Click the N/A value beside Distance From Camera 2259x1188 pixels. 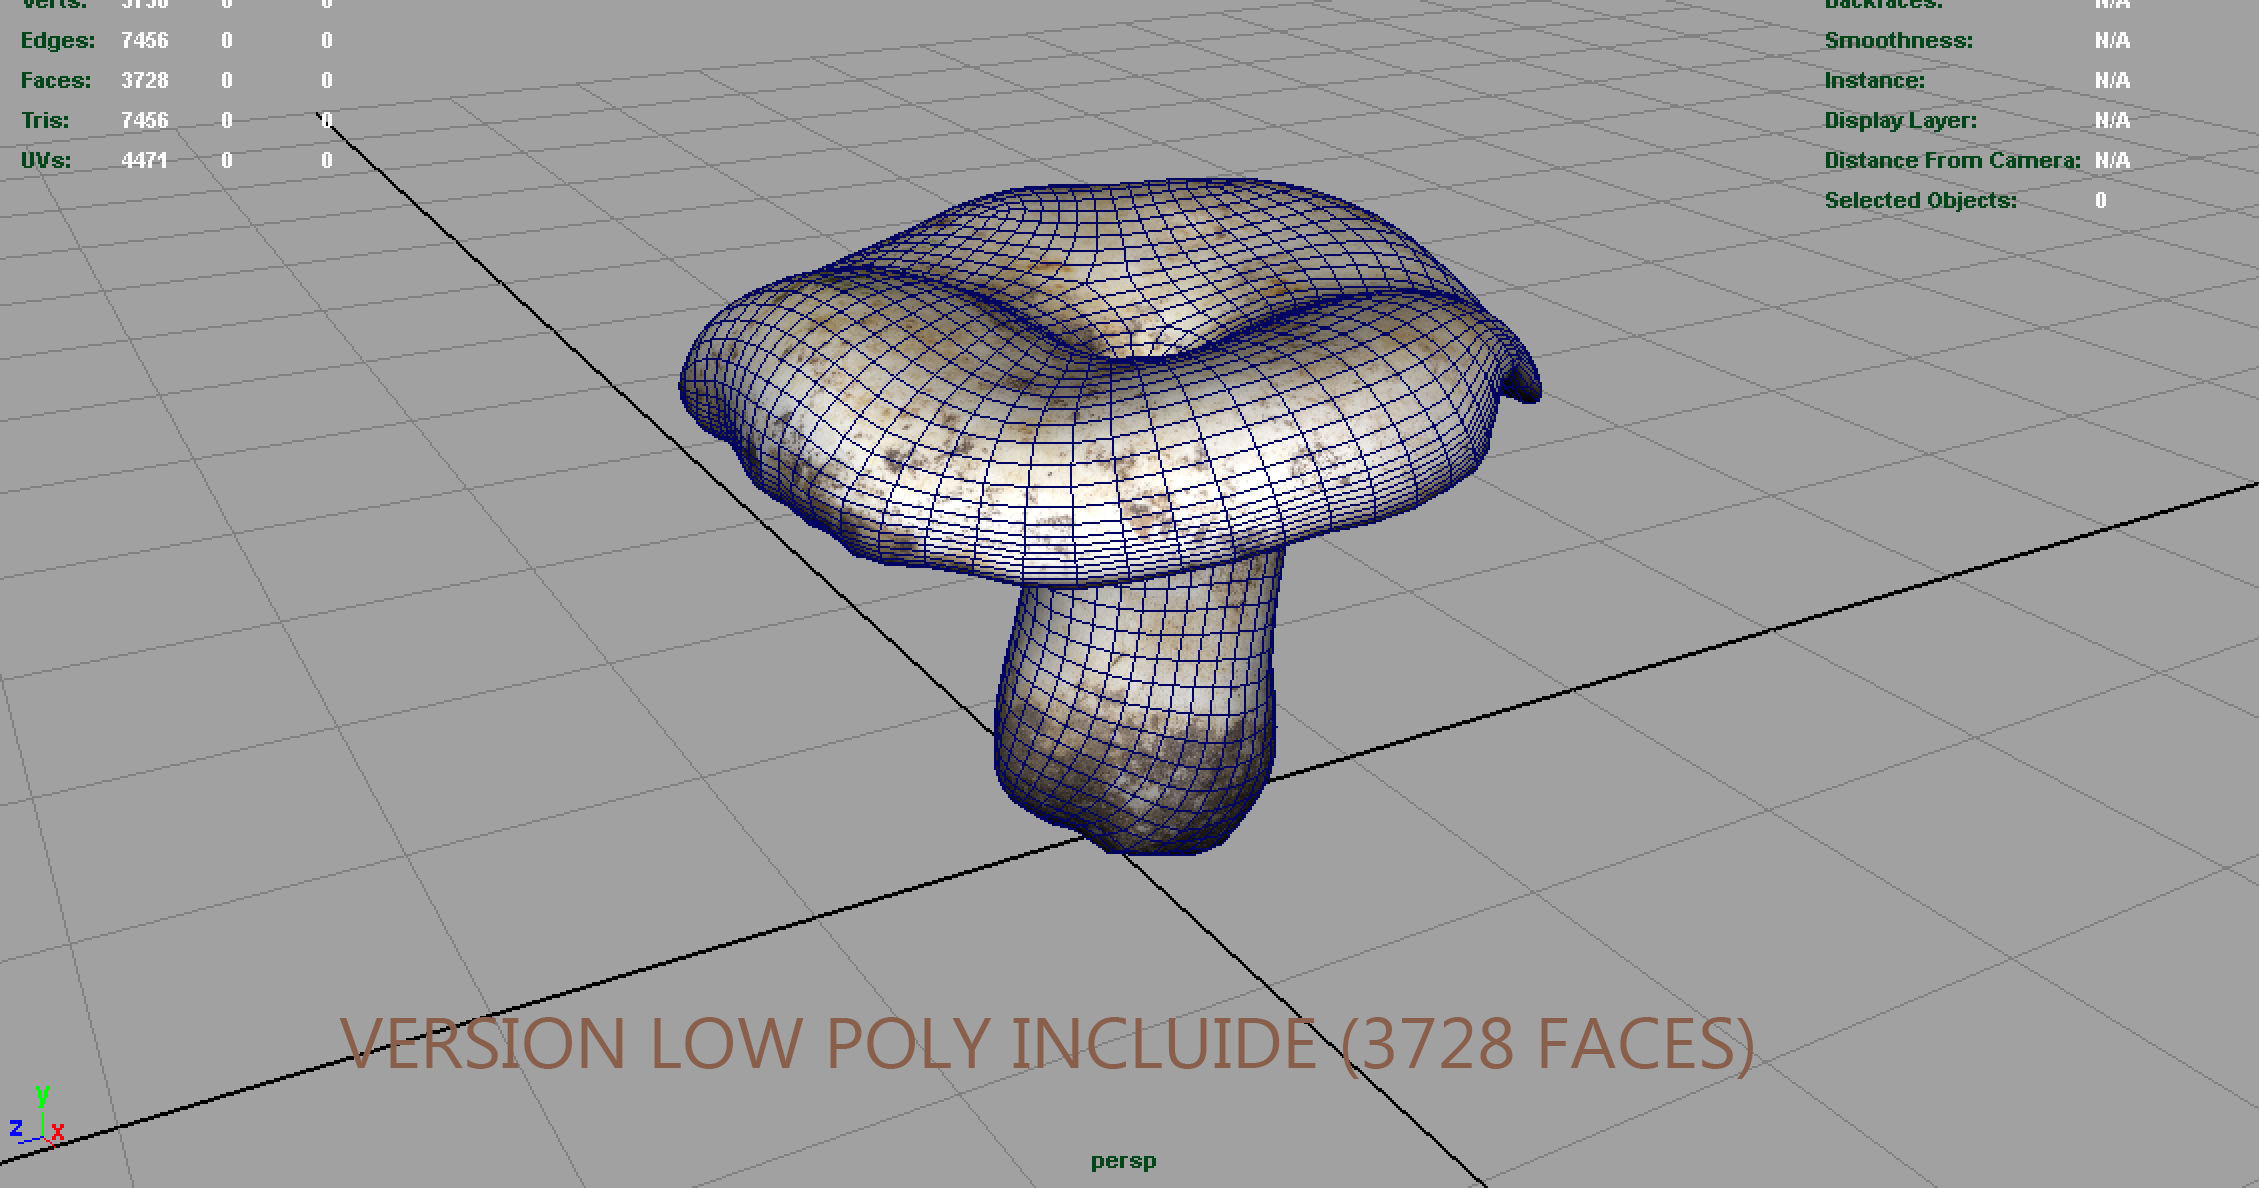pos(2112,161)
